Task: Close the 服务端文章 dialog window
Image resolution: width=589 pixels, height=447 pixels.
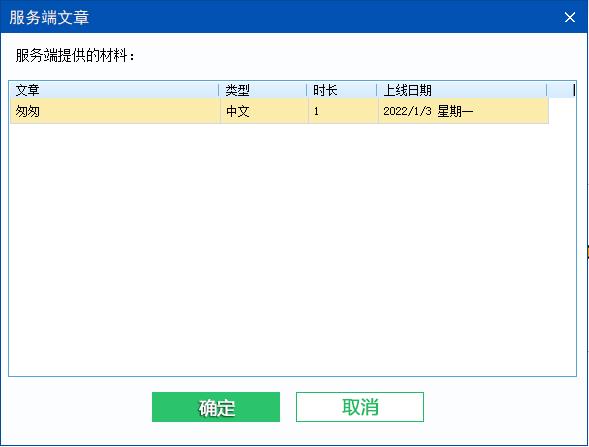Action: pos(569,17)
